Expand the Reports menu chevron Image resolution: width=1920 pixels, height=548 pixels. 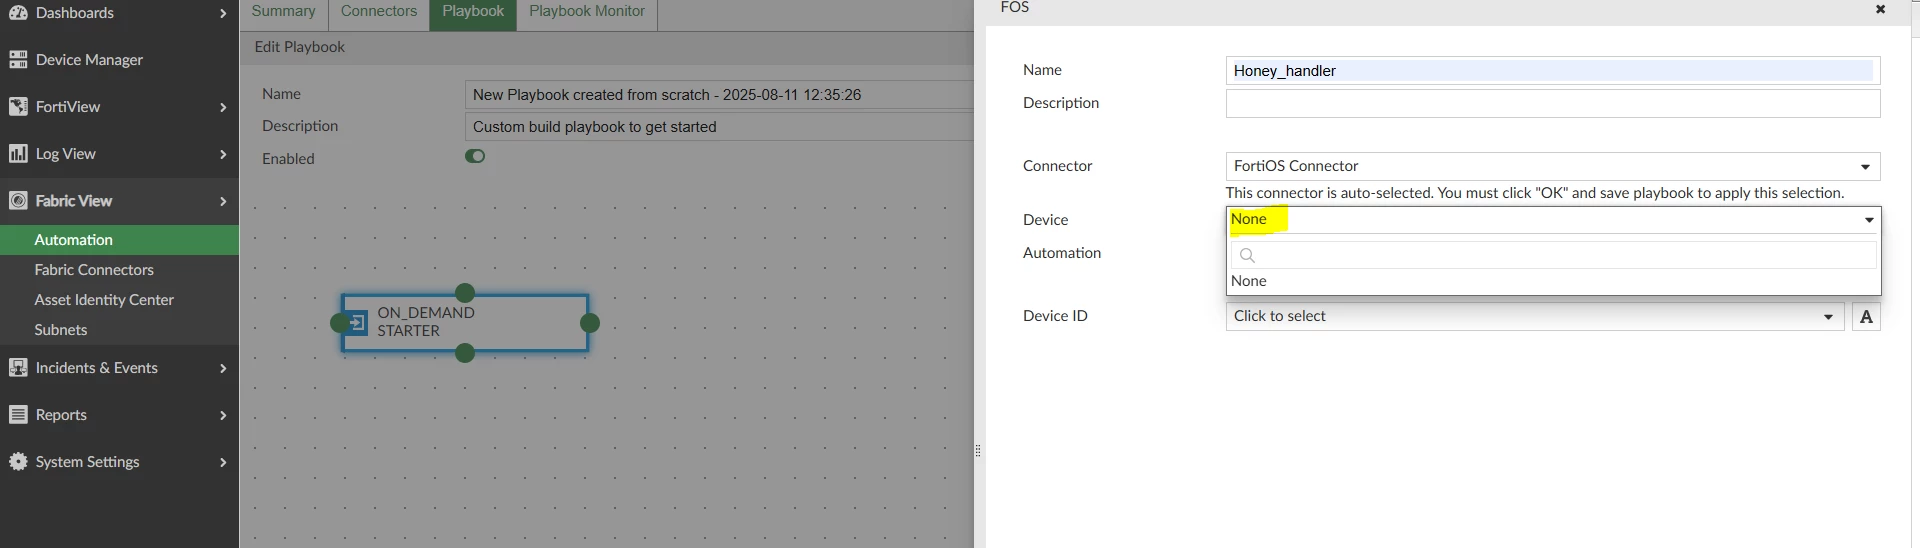[223, 416]
